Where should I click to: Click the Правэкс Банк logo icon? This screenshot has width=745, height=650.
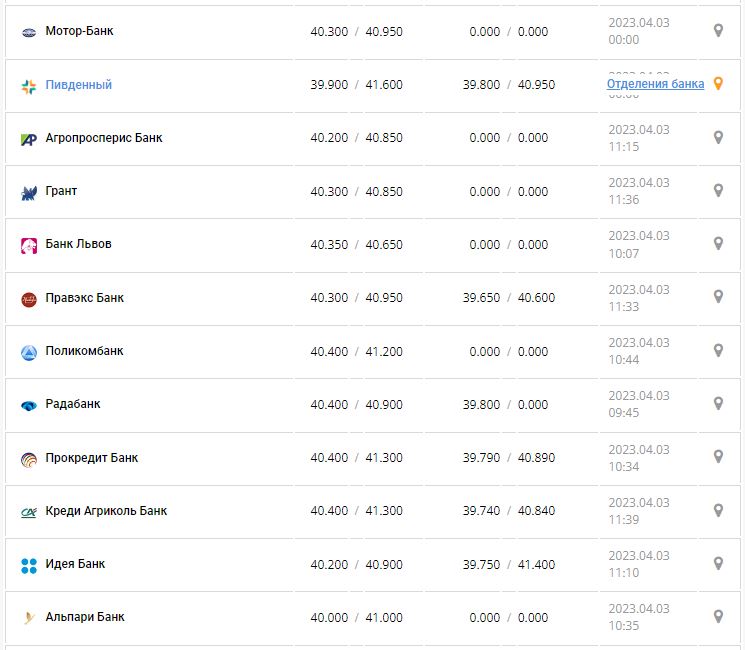(28, 299)
